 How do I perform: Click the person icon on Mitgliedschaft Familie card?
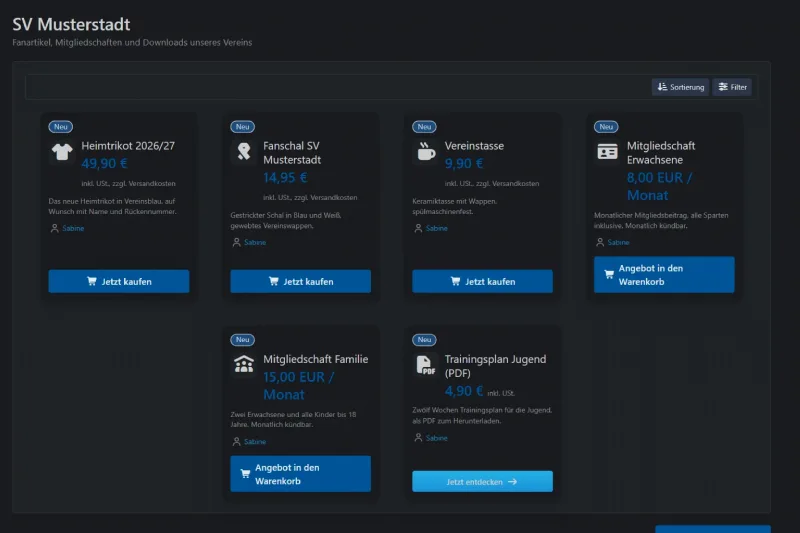tap(236, 442)
